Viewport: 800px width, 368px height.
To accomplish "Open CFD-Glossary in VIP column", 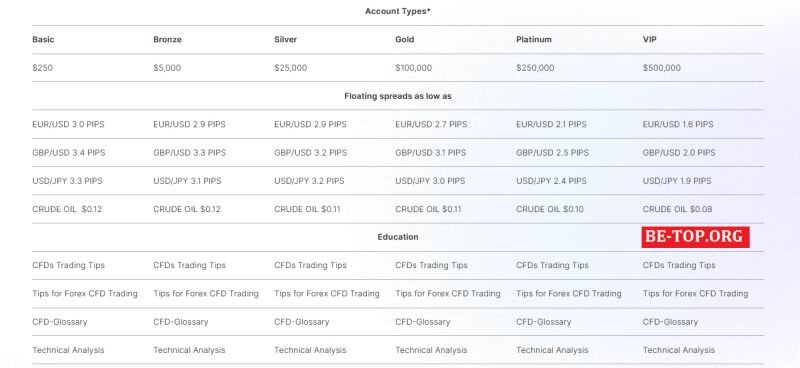I will click(670, 322).
